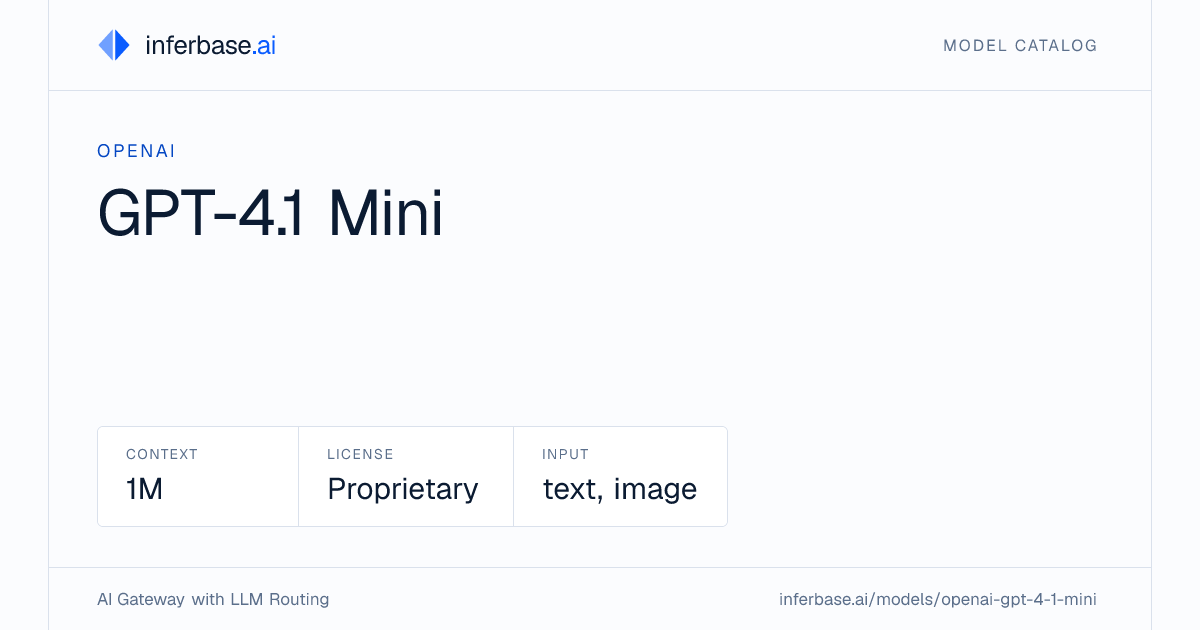Open the inferbase.ai brand name text
This screenshot has width=1200, height=630.
tap(210, 45)
